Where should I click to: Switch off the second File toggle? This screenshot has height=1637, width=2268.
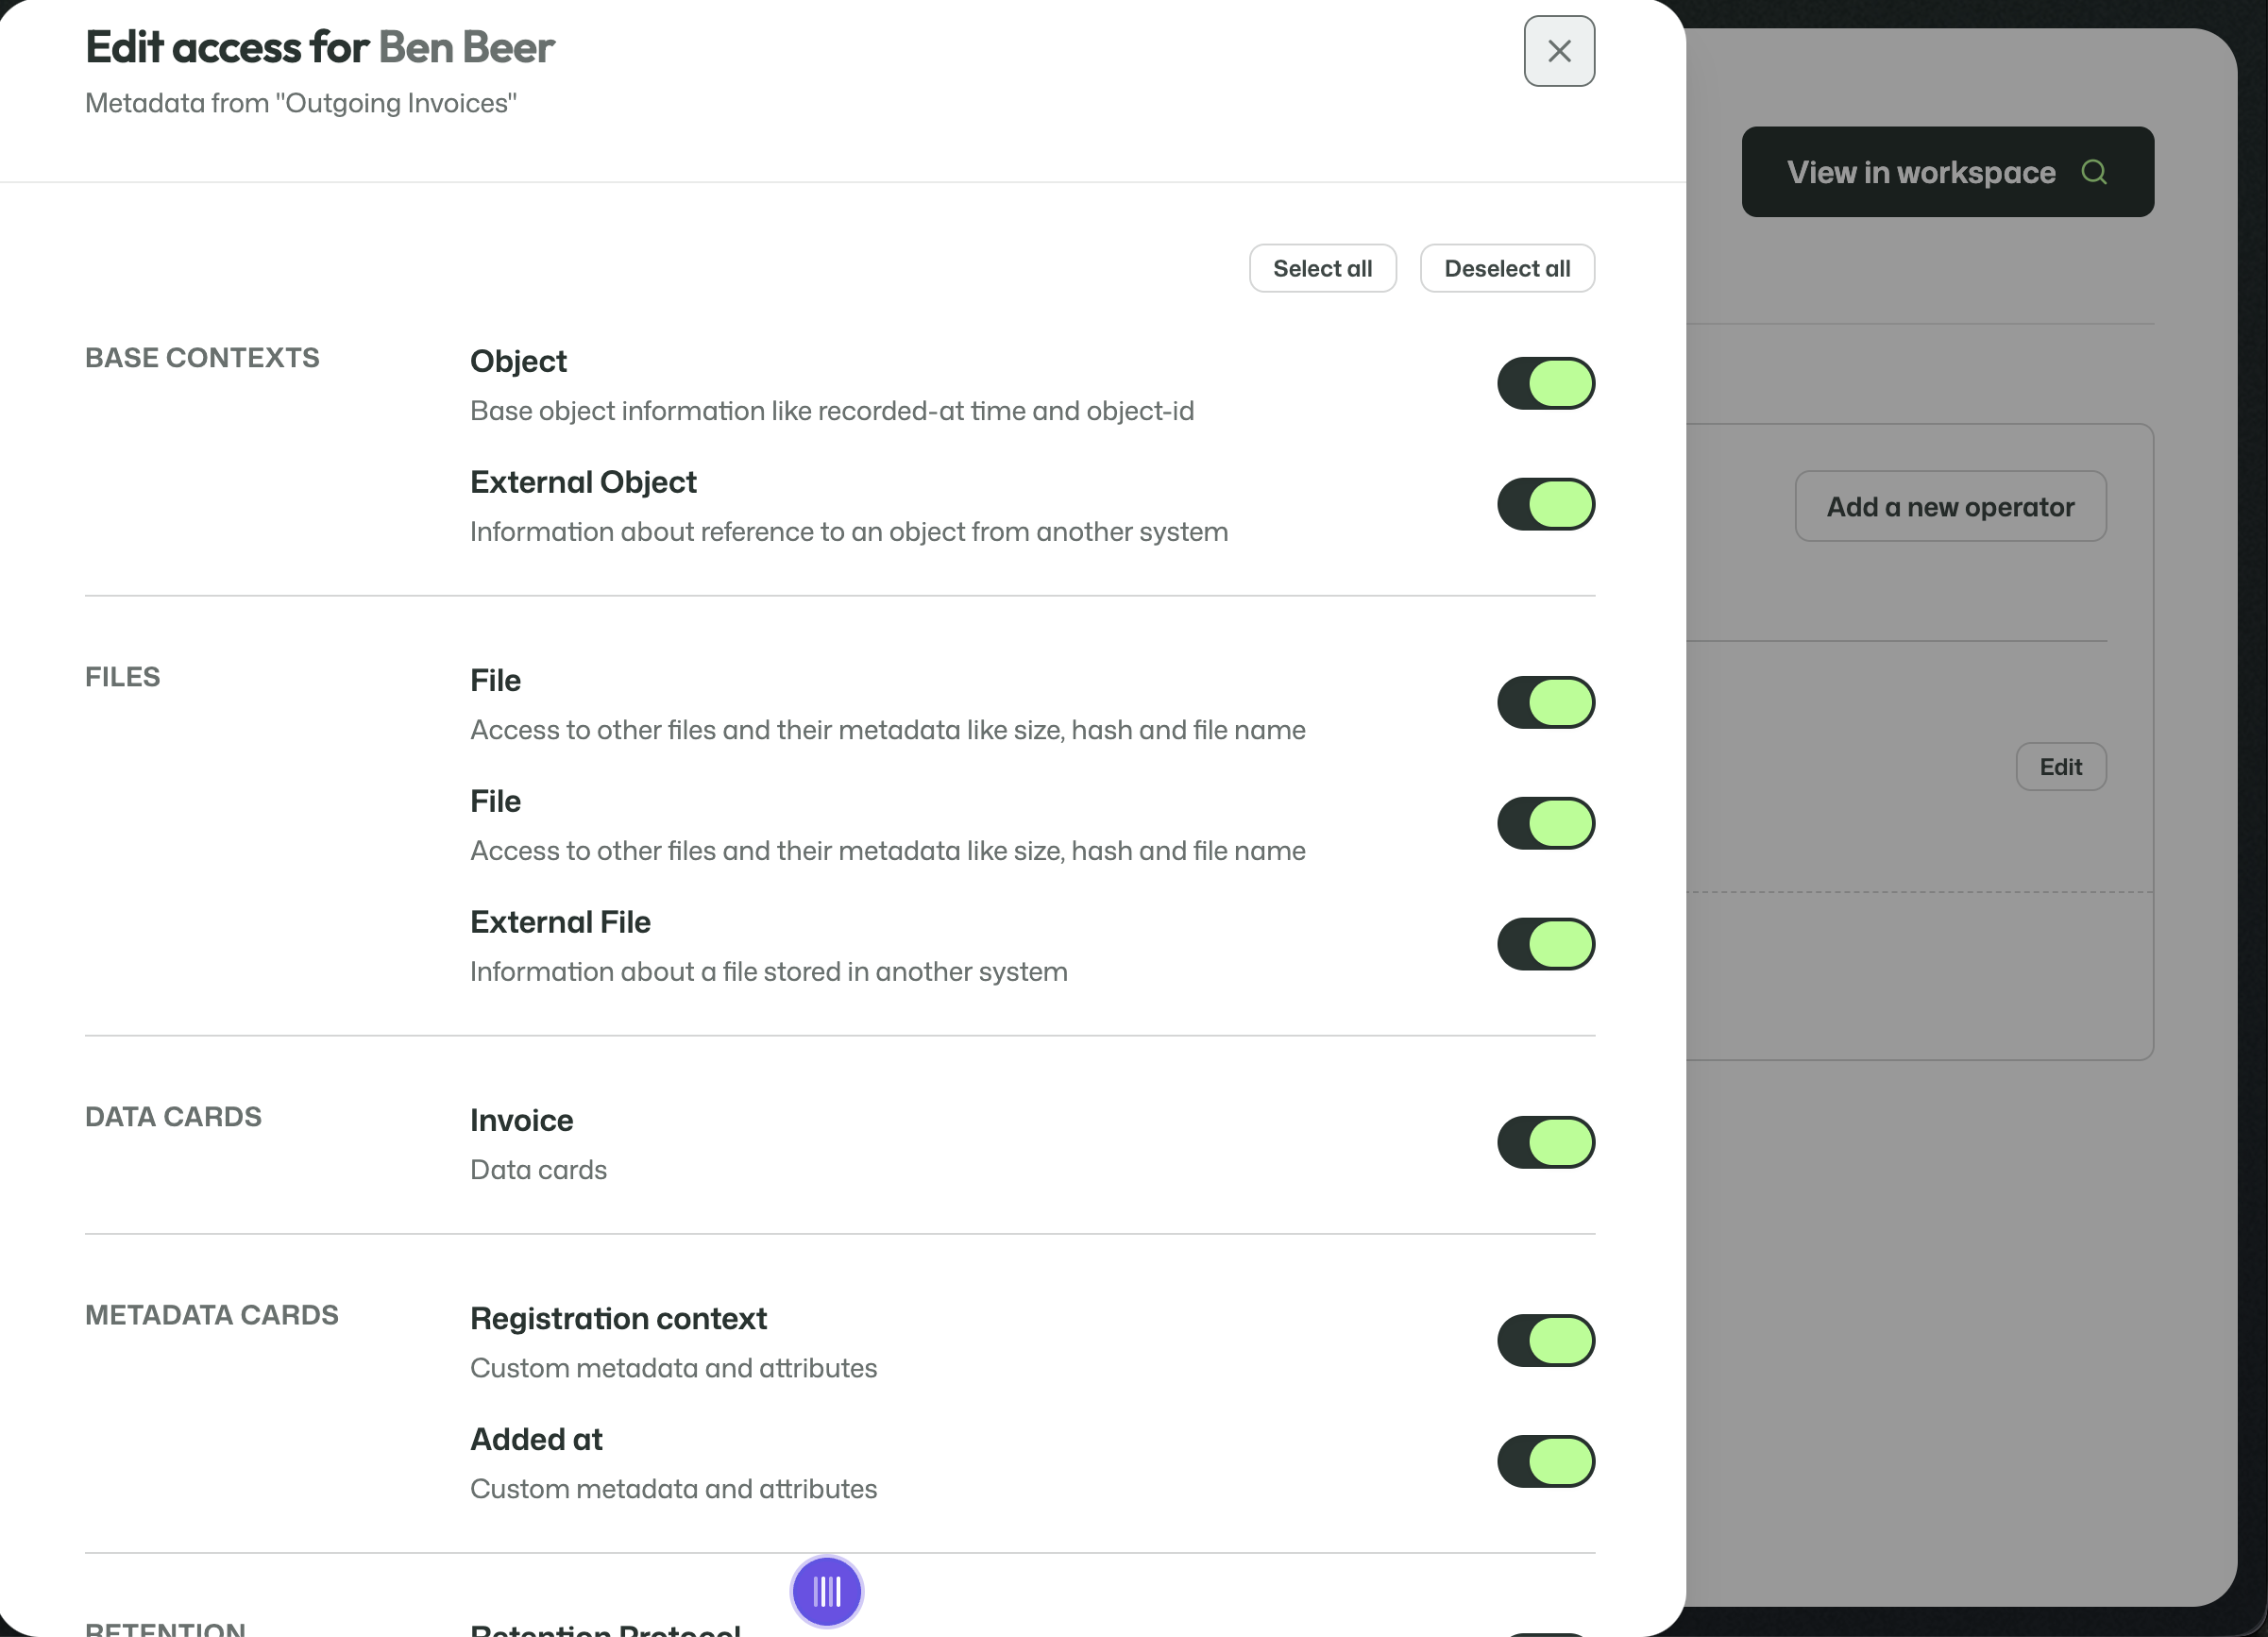coord(1546,824)
